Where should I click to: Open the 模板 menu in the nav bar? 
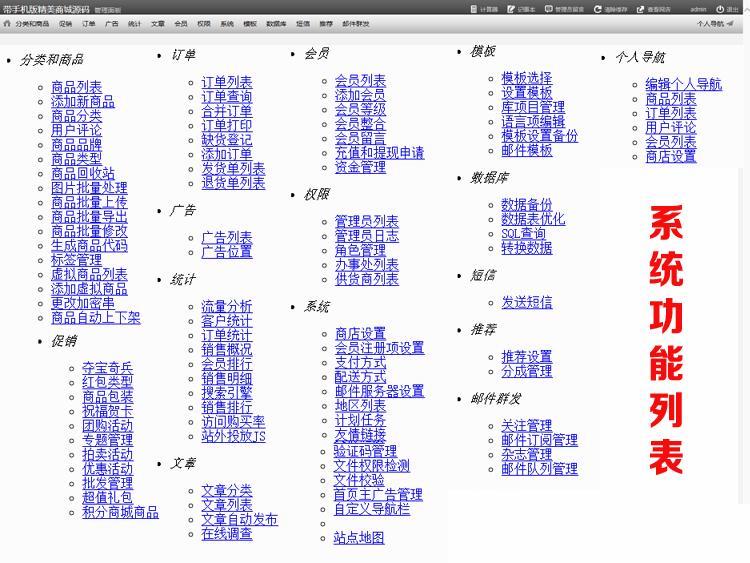(x=250, y=24)
